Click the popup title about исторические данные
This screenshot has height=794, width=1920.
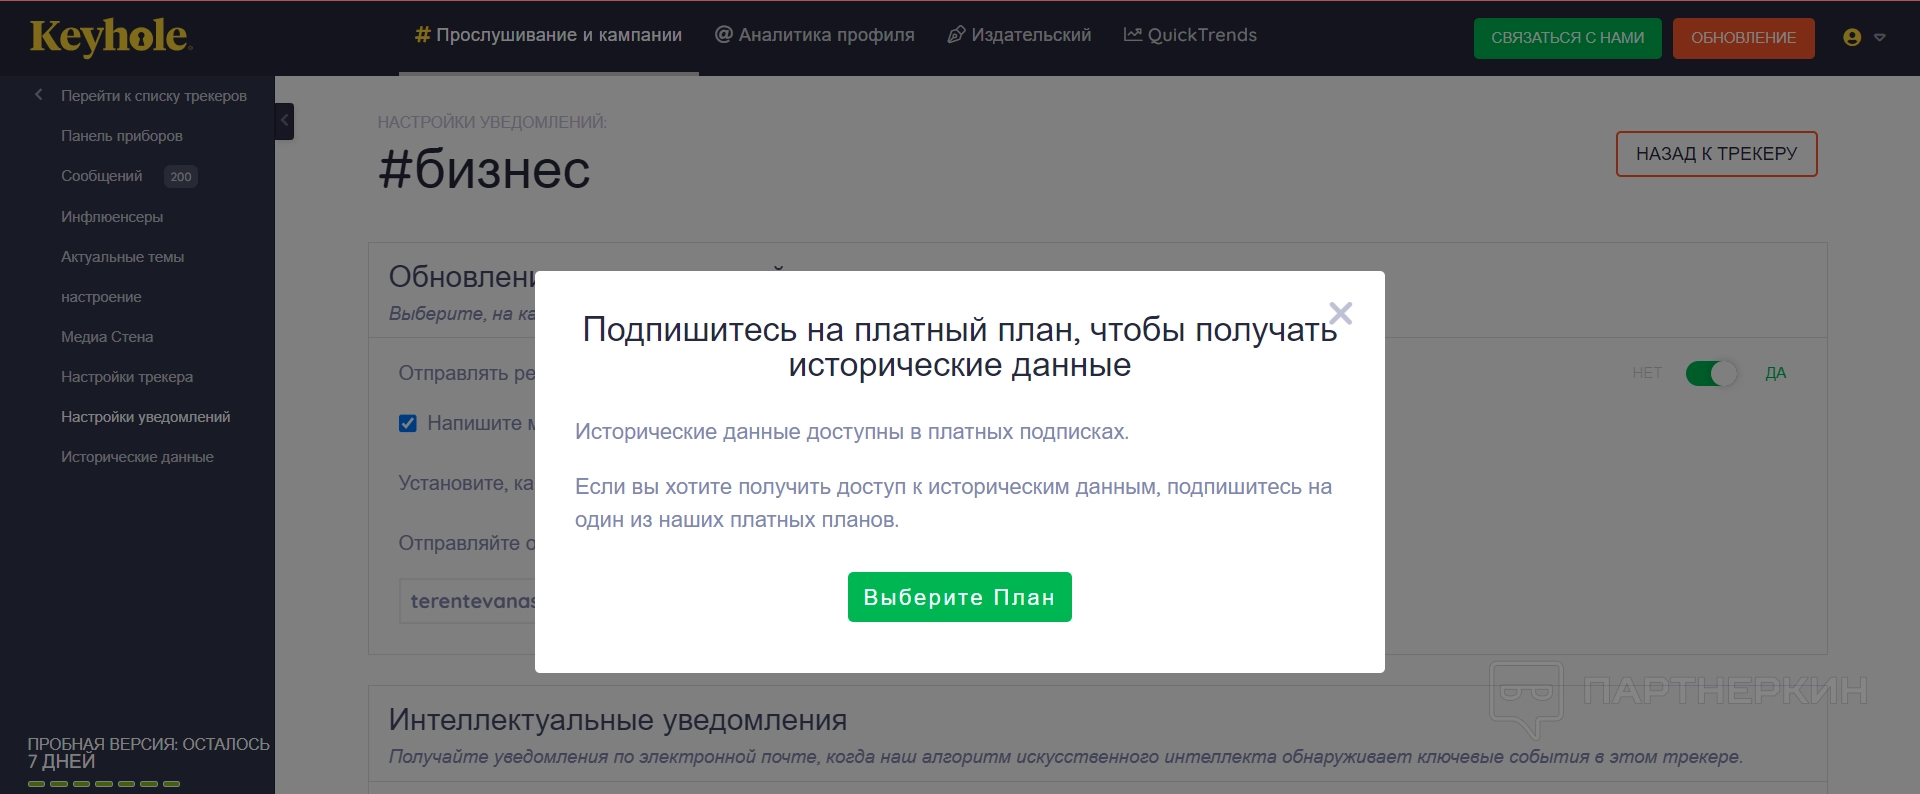(960, 347)
